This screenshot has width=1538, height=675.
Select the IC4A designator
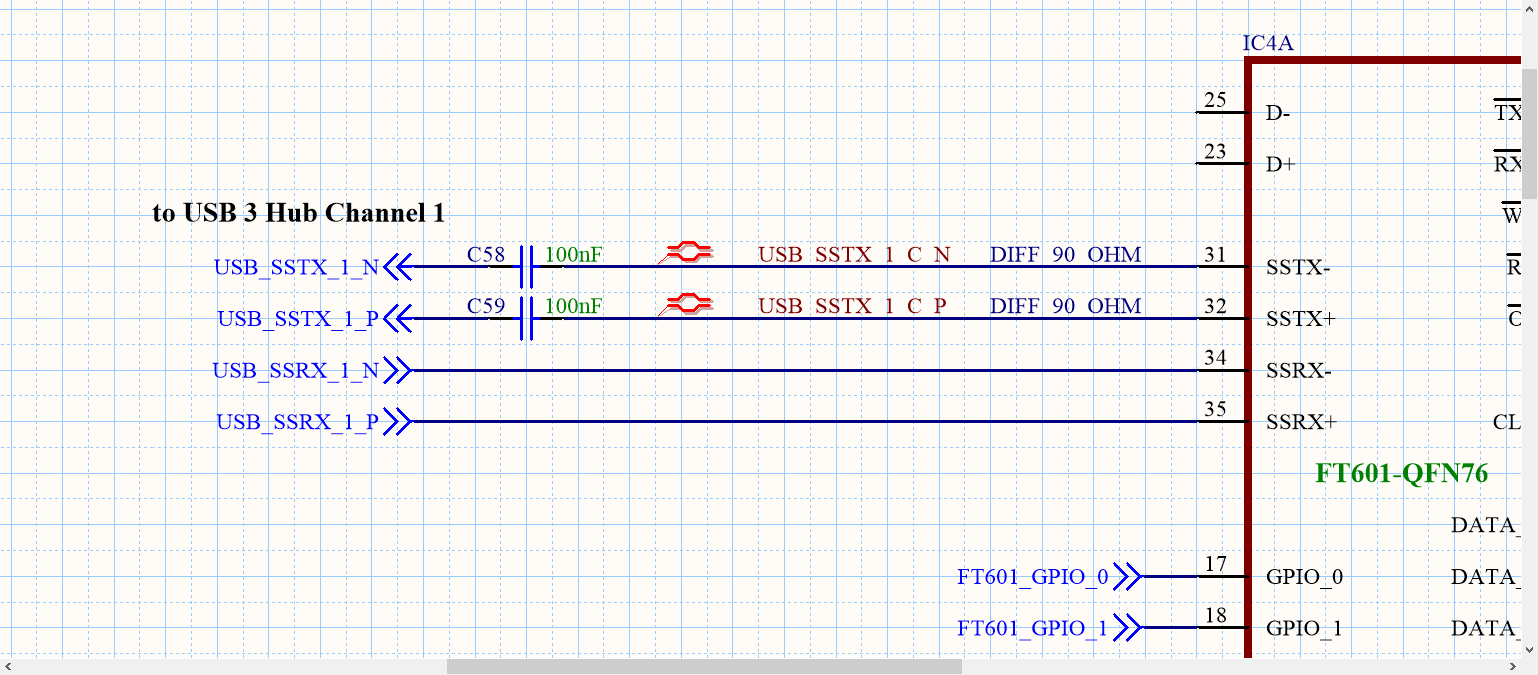pyautogui.click(x=1269, y=44)
